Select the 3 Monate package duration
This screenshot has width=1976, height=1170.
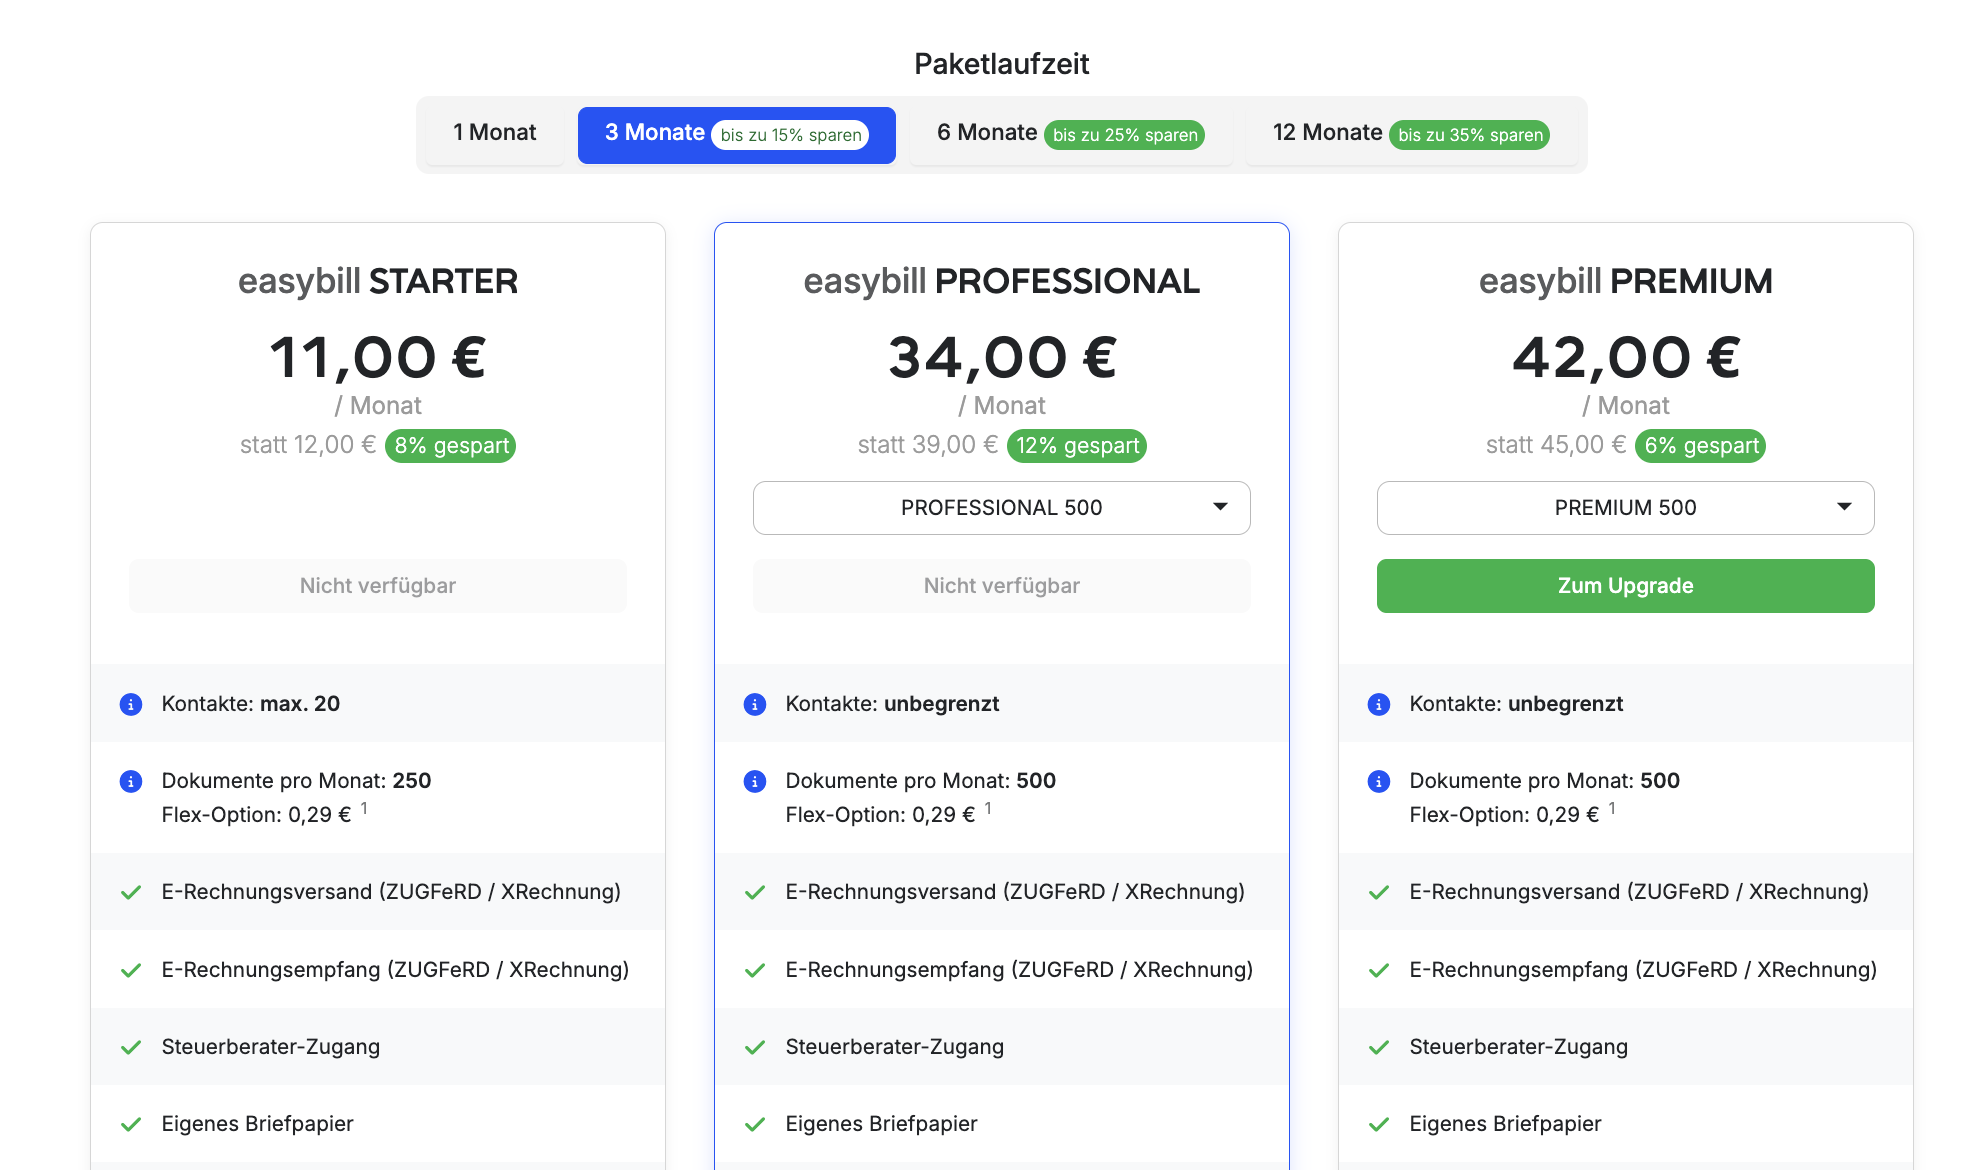coord(737,134)
